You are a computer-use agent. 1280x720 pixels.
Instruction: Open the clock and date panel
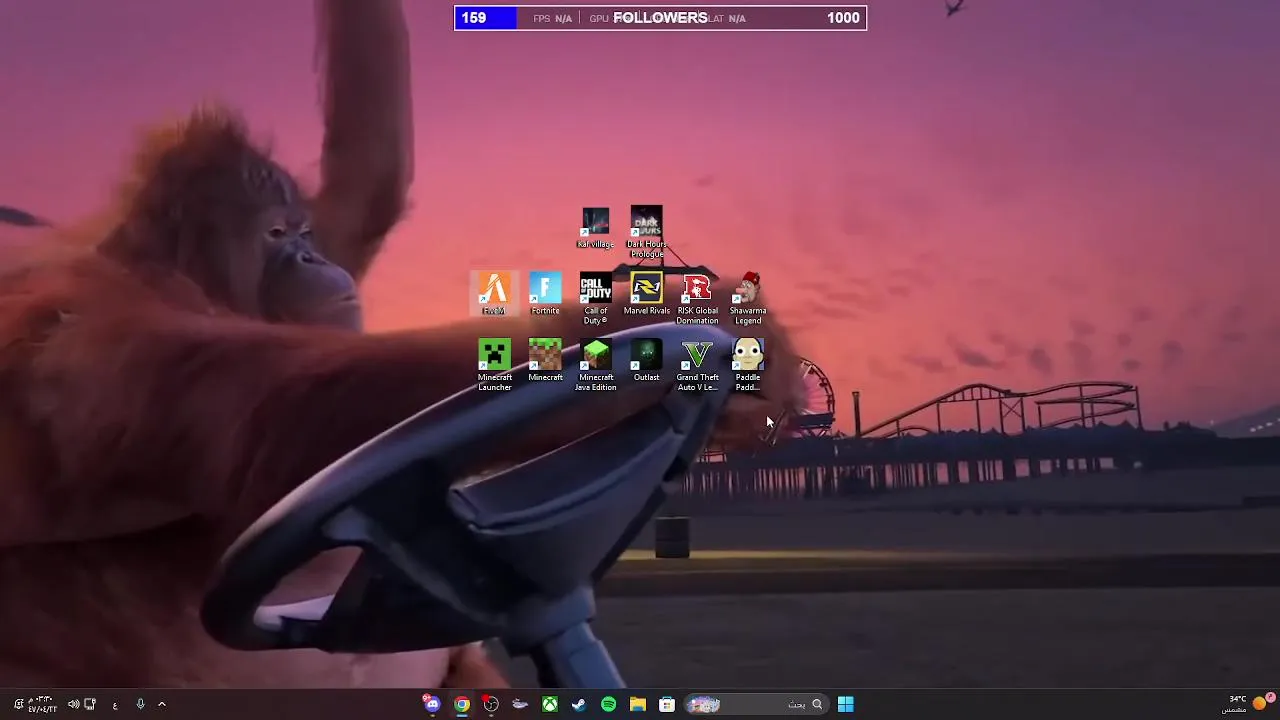[x=42, y=704]
